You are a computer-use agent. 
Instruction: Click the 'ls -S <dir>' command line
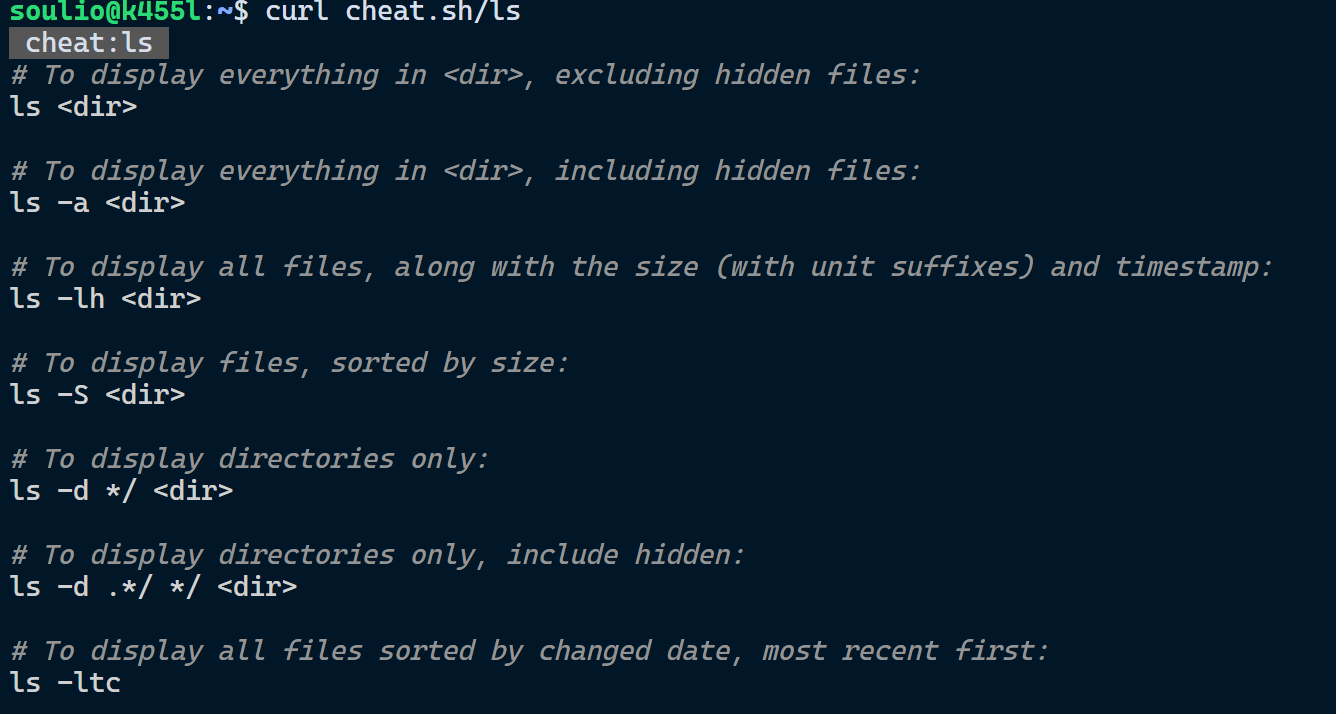coord(98,395)
